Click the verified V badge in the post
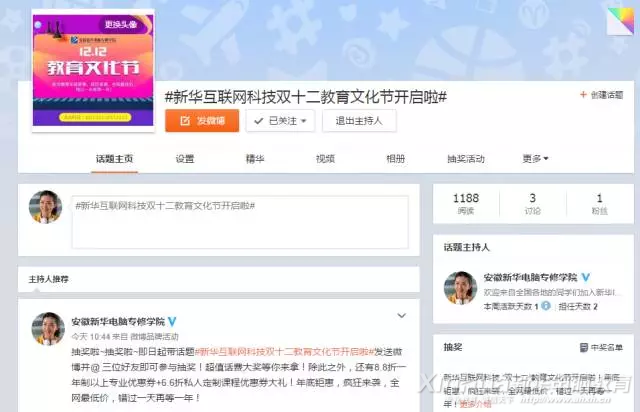This screenshot has width=640, height=412. [x=172, y=322]
